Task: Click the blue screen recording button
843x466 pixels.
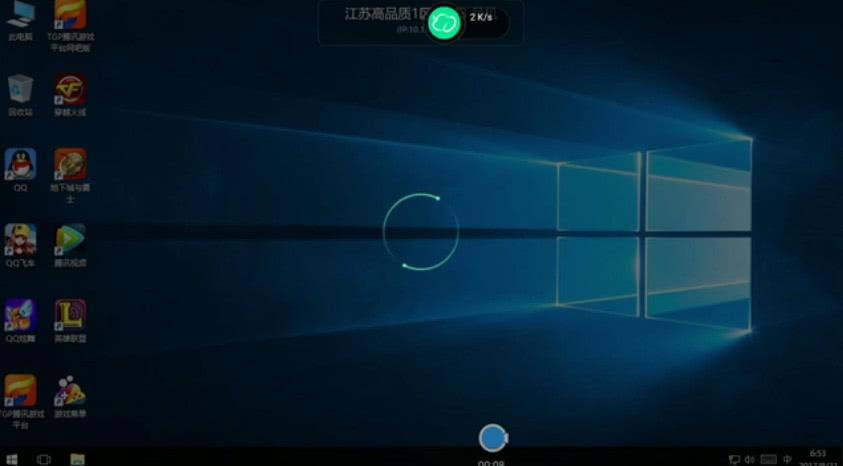Action: [x=493, y=438]
